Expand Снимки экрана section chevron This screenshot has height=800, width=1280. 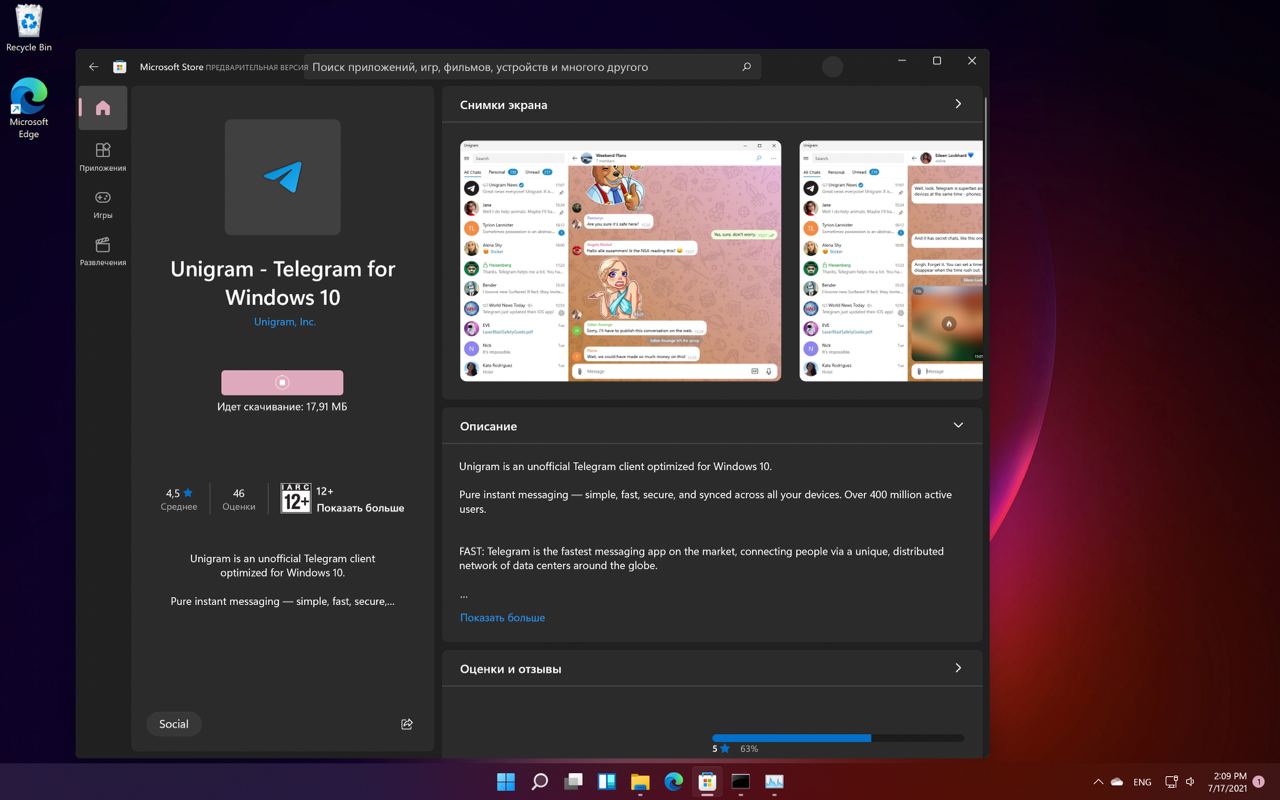click(x=958, y=104)
